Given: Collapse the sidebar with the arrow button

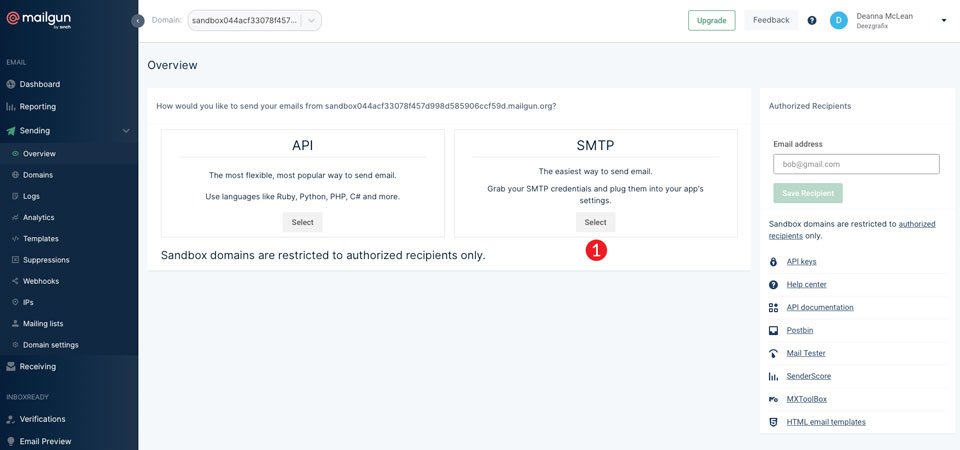Looking at the screenshot, I should pyautogui.click(x=138, y=20).
